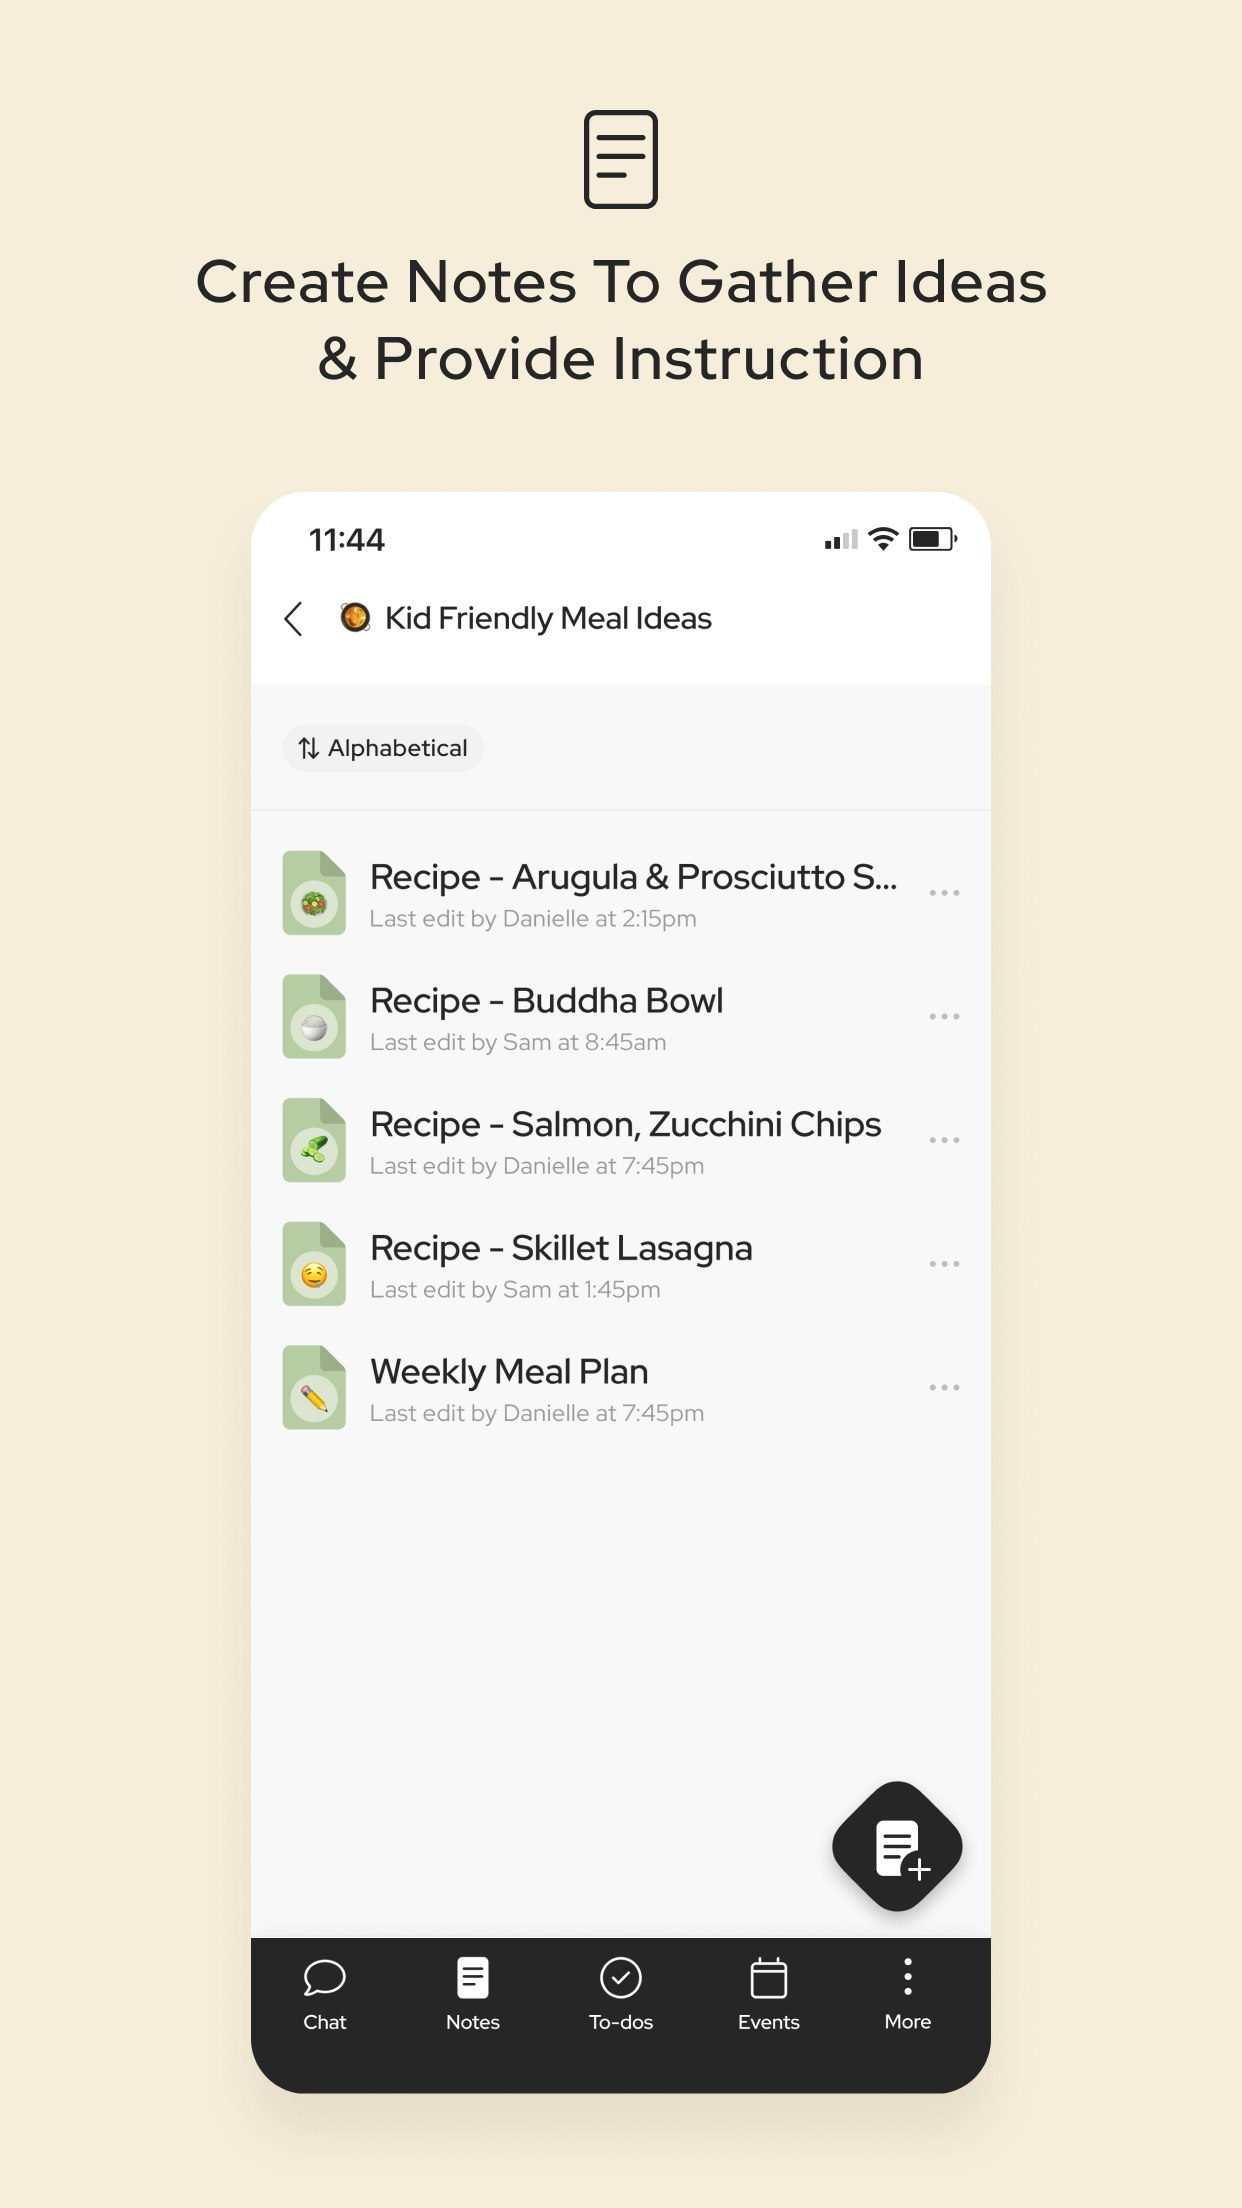This screenshot has height=2208, width=1242.
Task: Switch to the Notes tab
Action: [x=473, y=1995]
